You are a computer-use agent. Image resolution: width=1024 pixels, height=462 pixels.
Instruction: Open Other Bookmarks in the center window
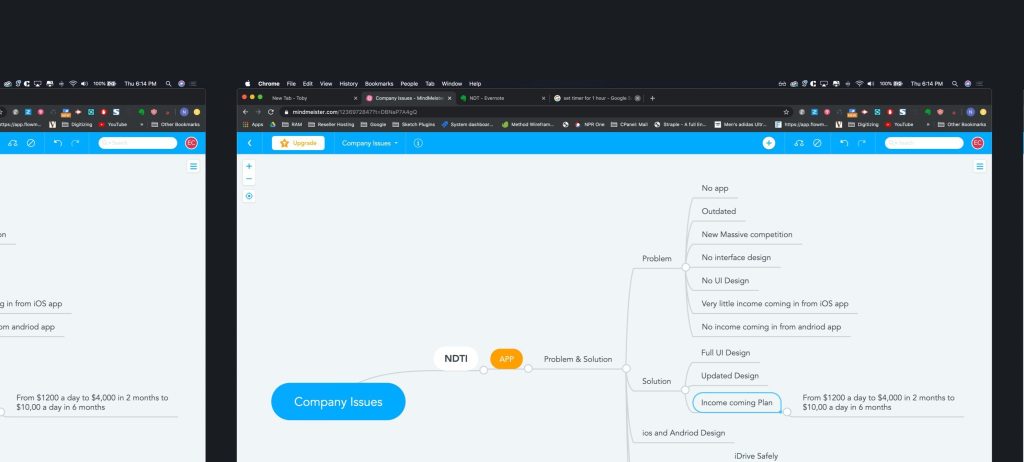tap(961, 124)
